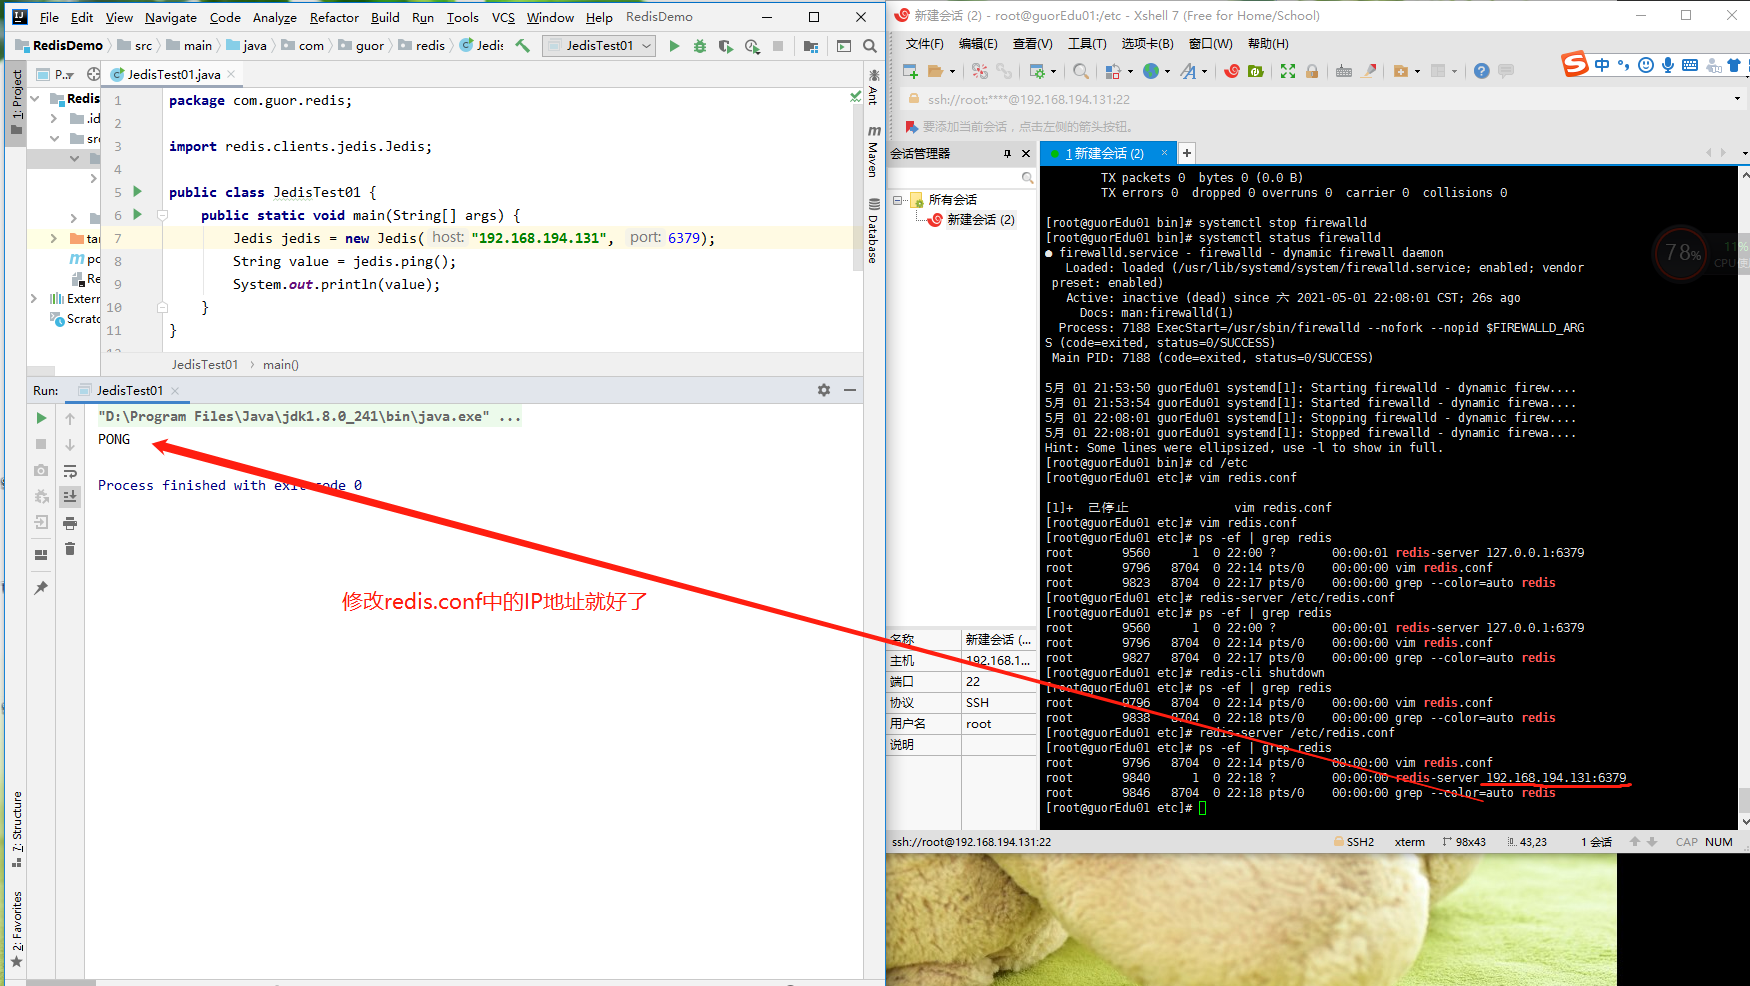
Task: Open IntelliJ search everywhere magnifier
Action: [x=870, y=46]
